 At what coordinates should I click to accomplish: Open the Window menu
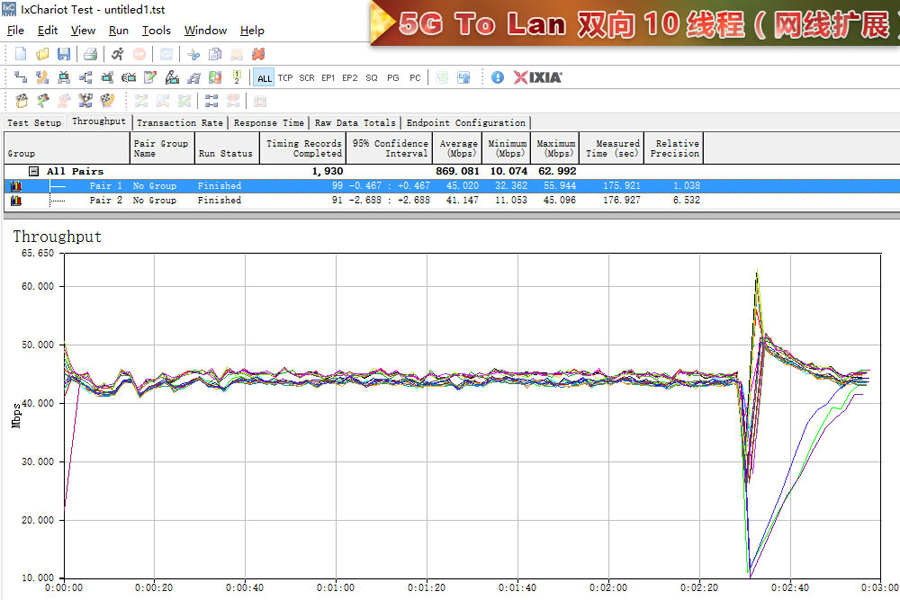205,30
